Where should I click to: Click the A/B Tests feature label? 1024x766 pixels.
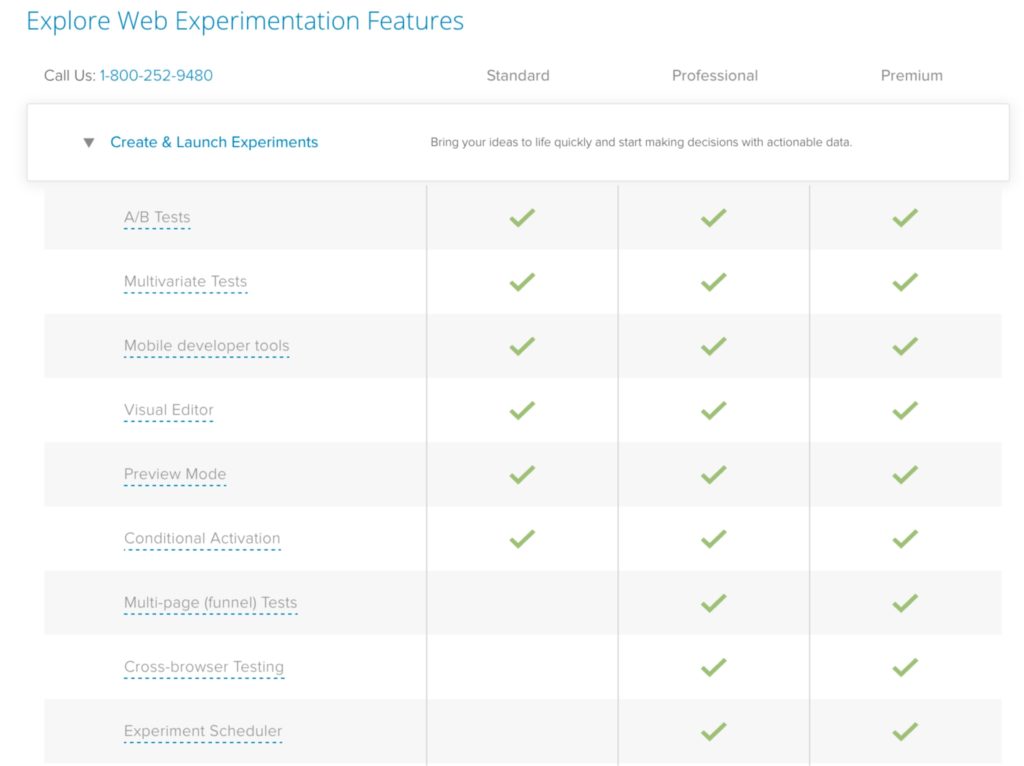pos(157,217)
